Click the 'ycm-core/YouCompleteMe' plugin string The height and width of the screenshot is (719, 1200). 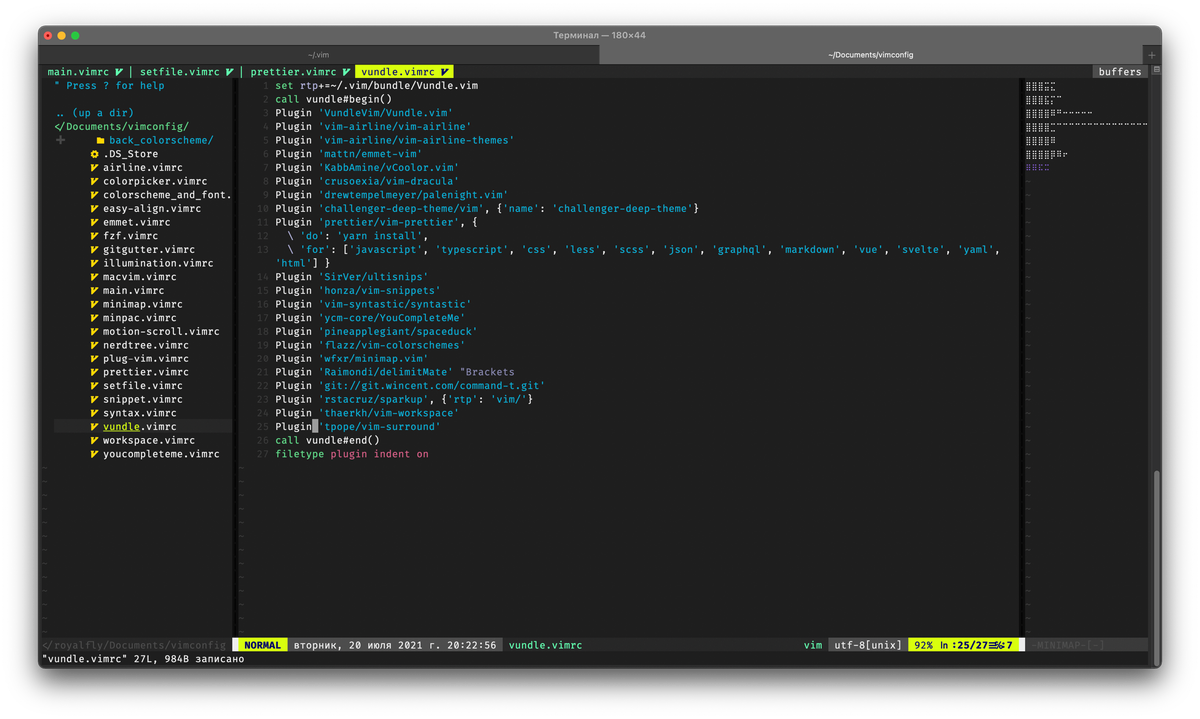point(392,318)
